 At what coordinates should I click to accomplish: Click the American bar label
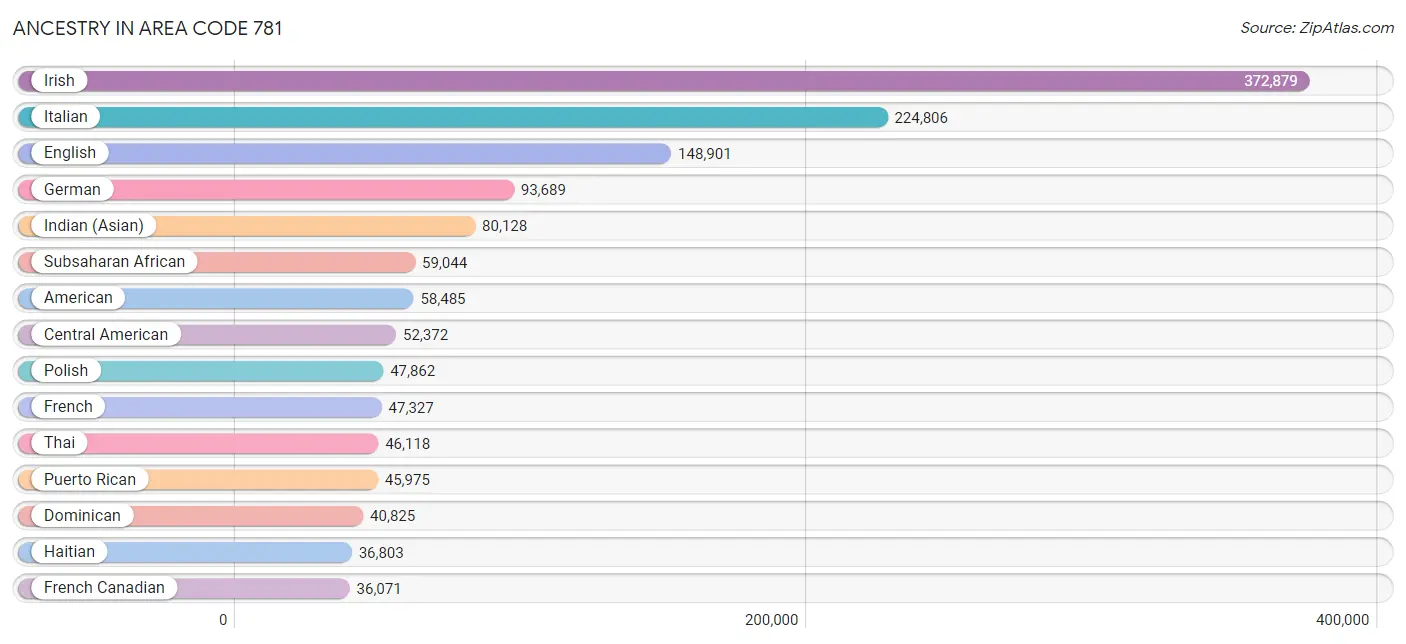(x=78, y=298)
